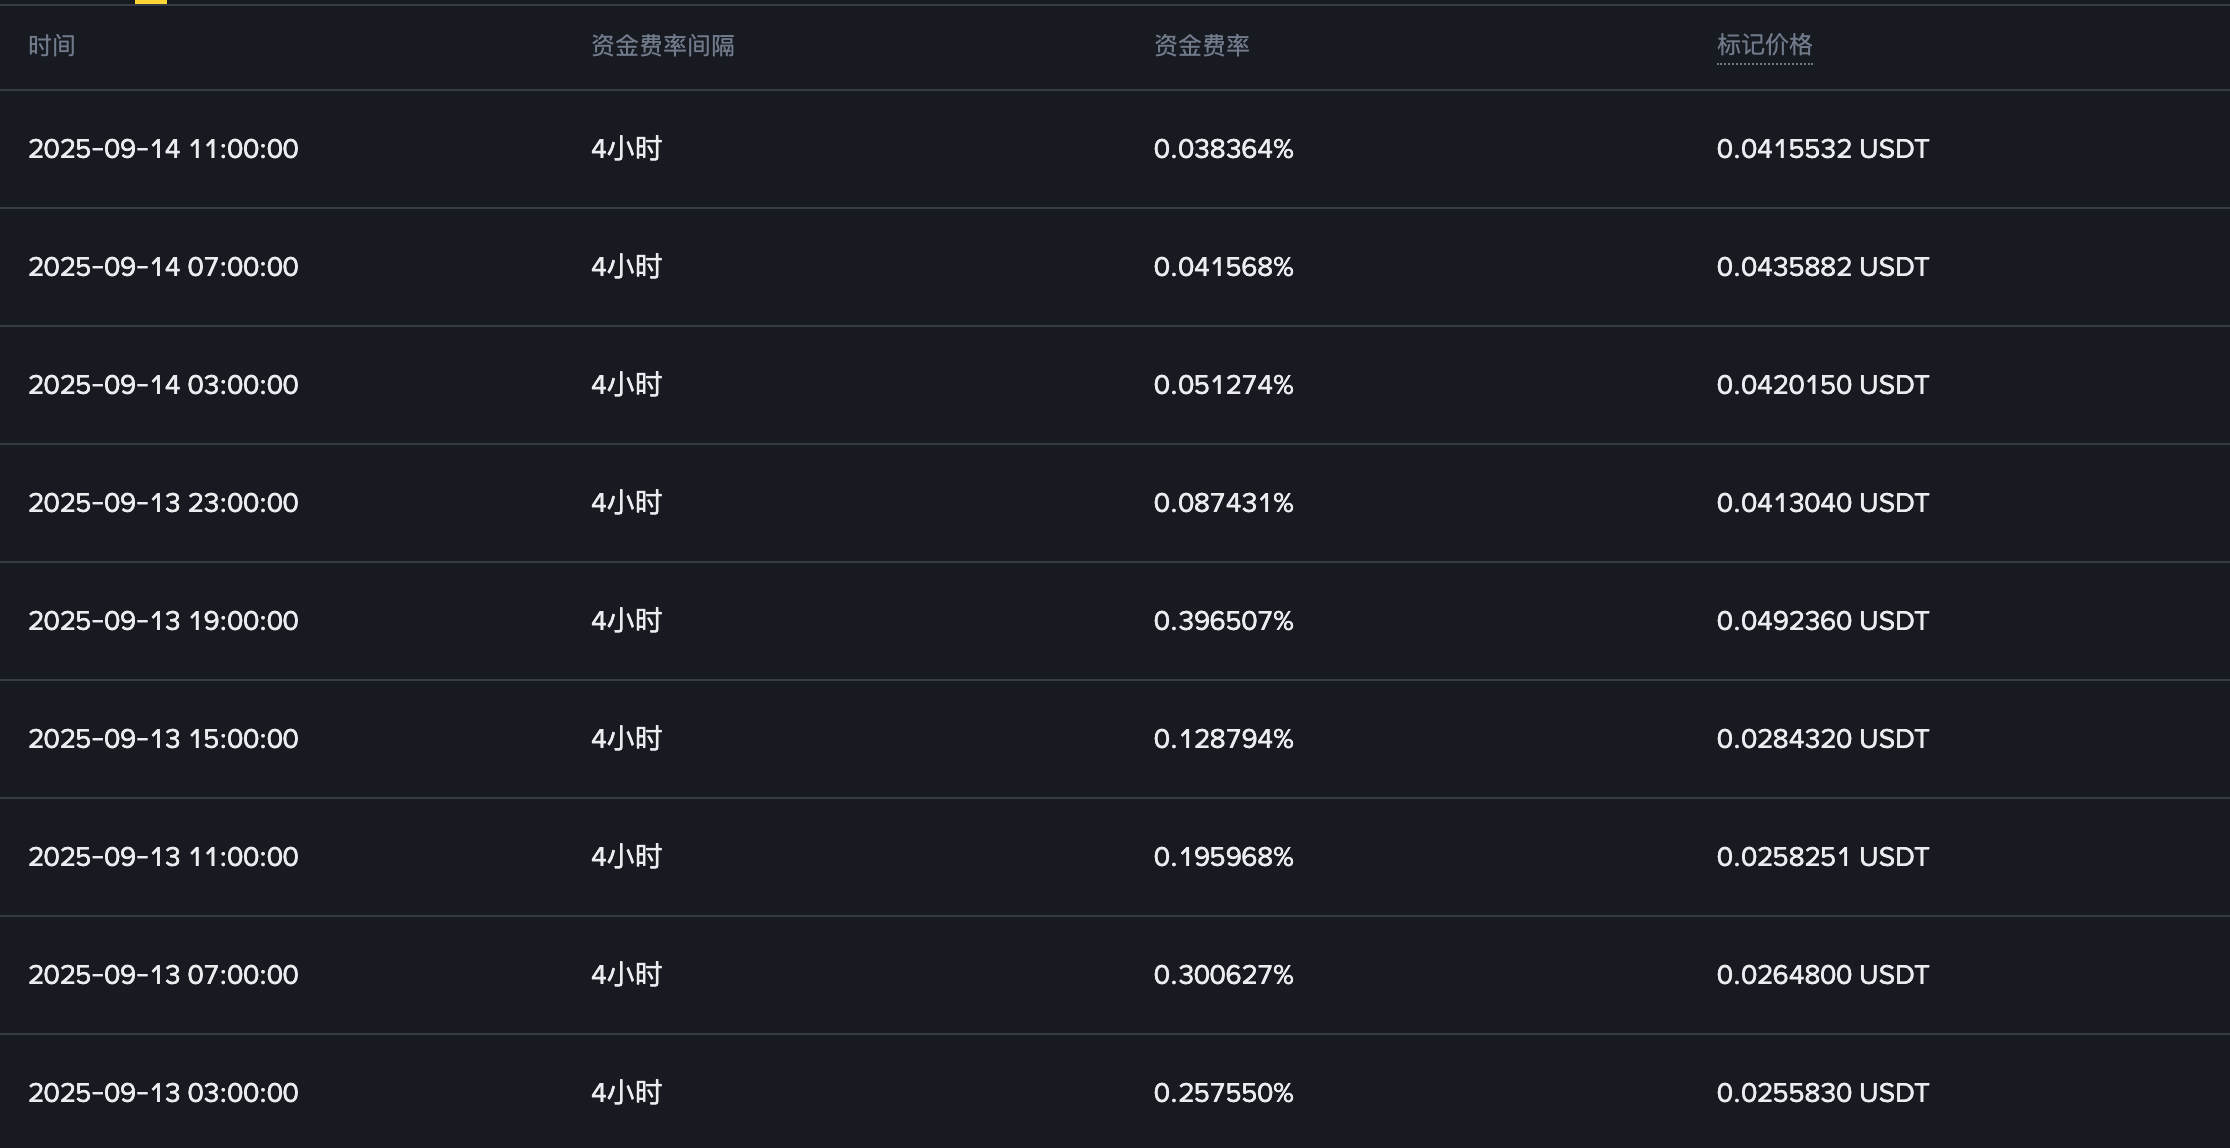
Task: Click the 0.396507% funding rate value
Action: point(1223,621)
